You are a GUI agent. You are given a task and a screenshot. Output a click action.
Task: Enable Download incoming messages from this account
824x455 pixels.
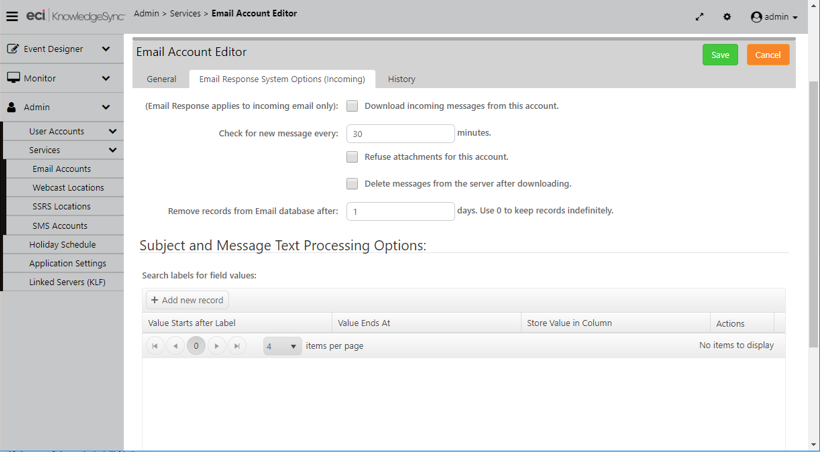point(352,106)
